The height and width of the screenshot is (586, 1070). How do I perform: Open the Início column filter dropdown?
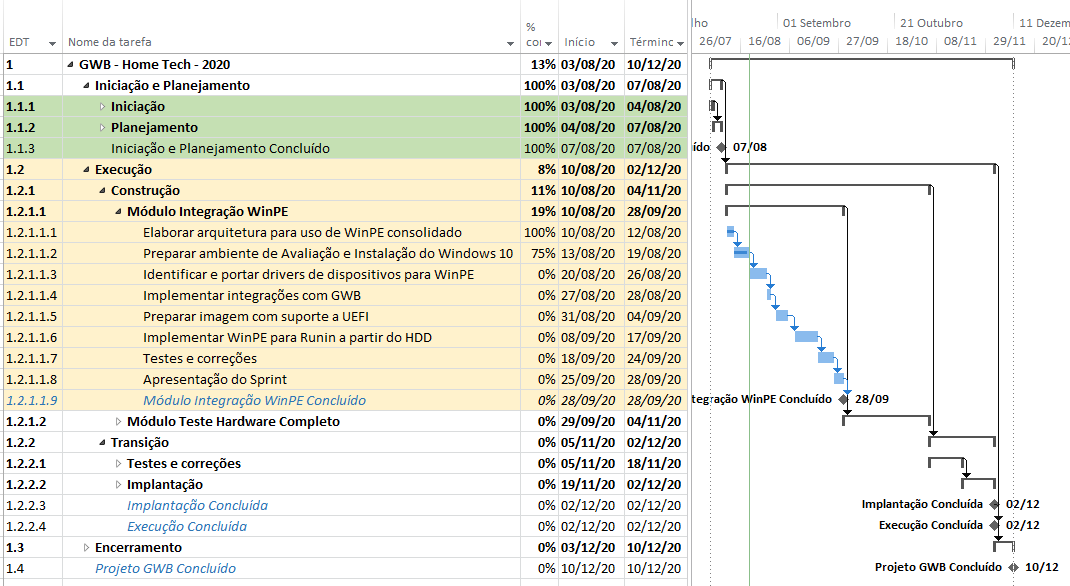(x=614, y=44)
